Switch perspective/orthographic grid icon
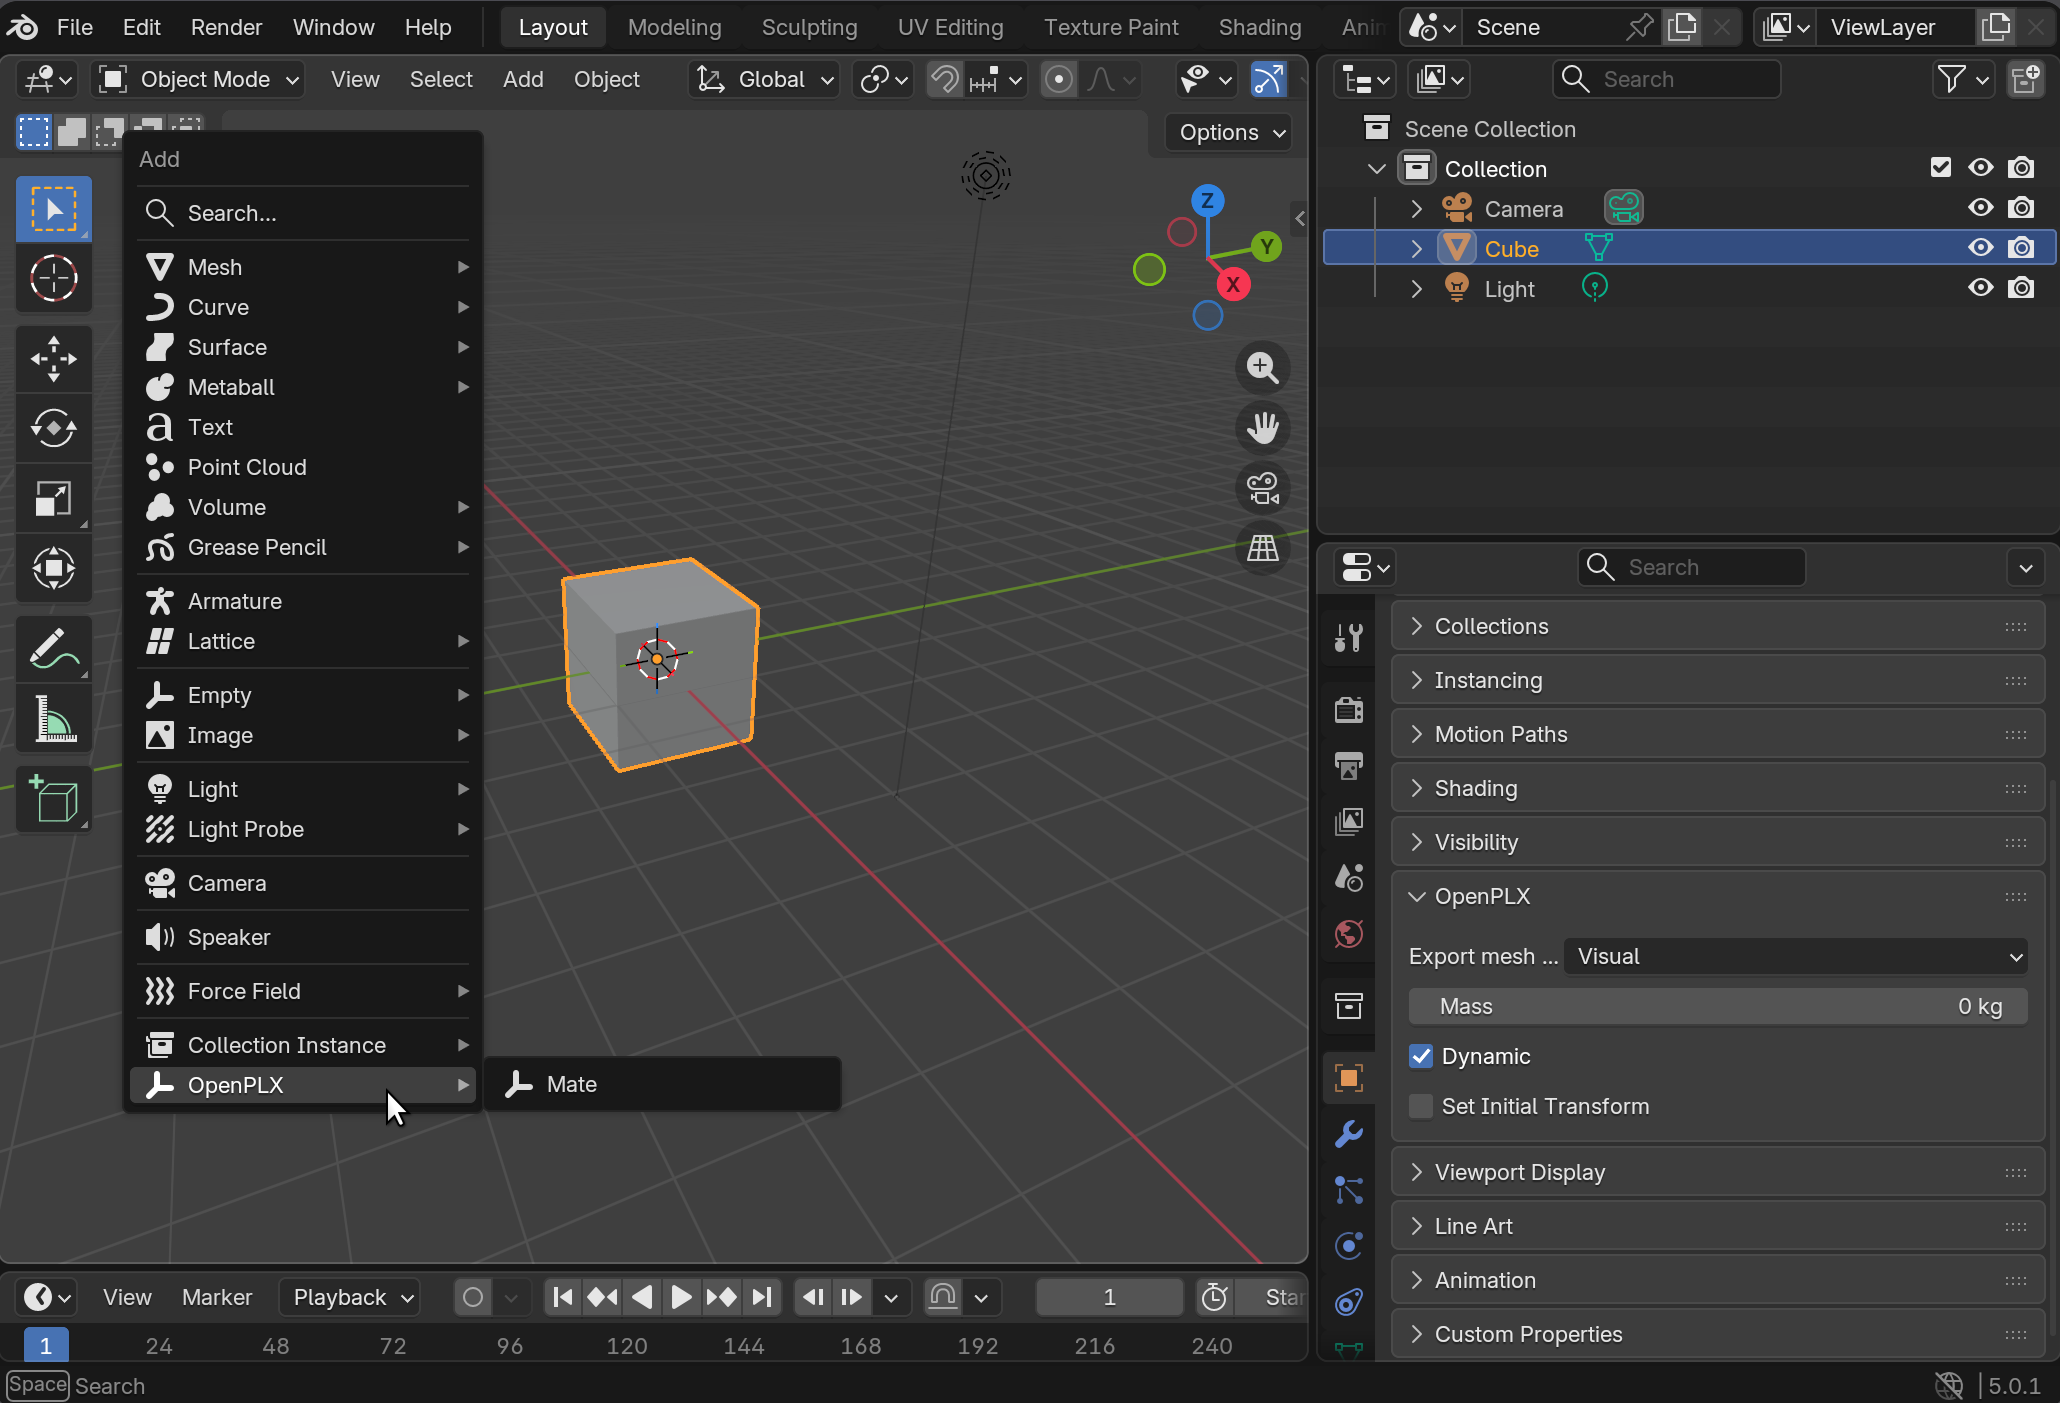 (1262, 548)
